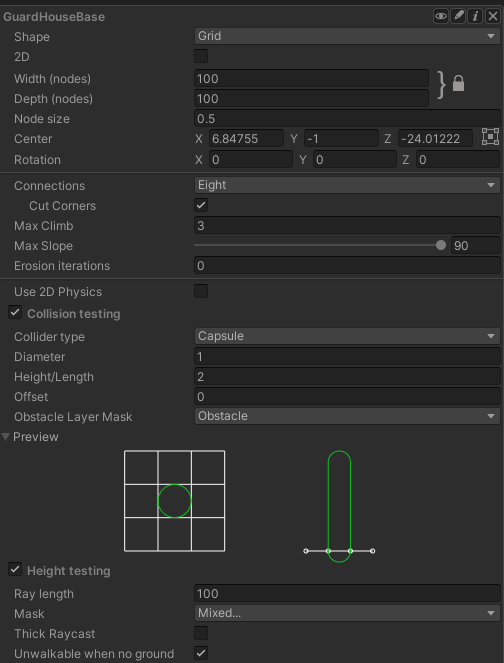
Task: Edit the Ray length field
Action: (x=347, y=594)
